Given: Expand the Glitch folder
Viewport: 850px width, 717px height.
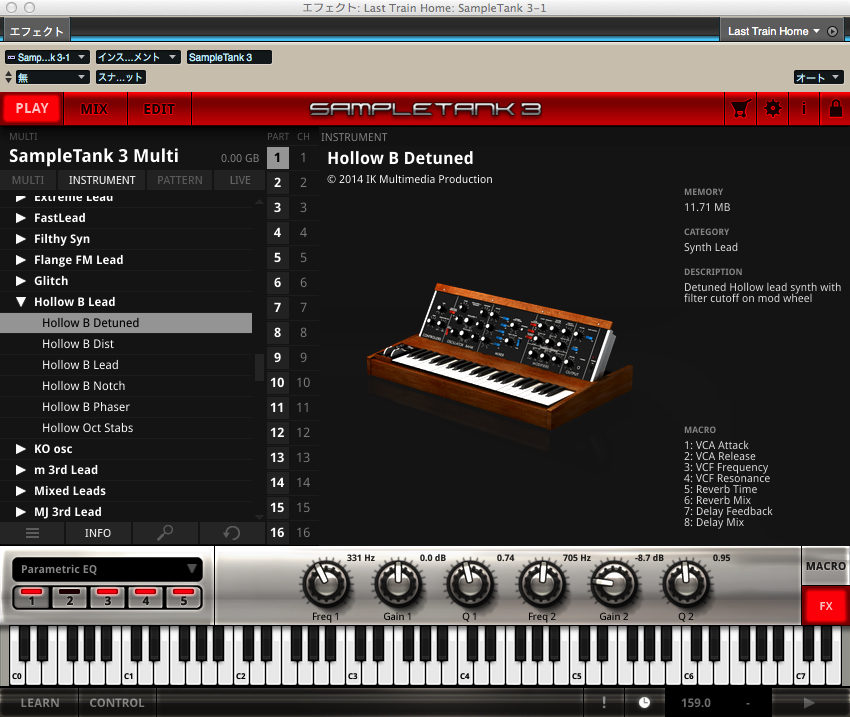Looking at the screenshot, I should (21, 281).
